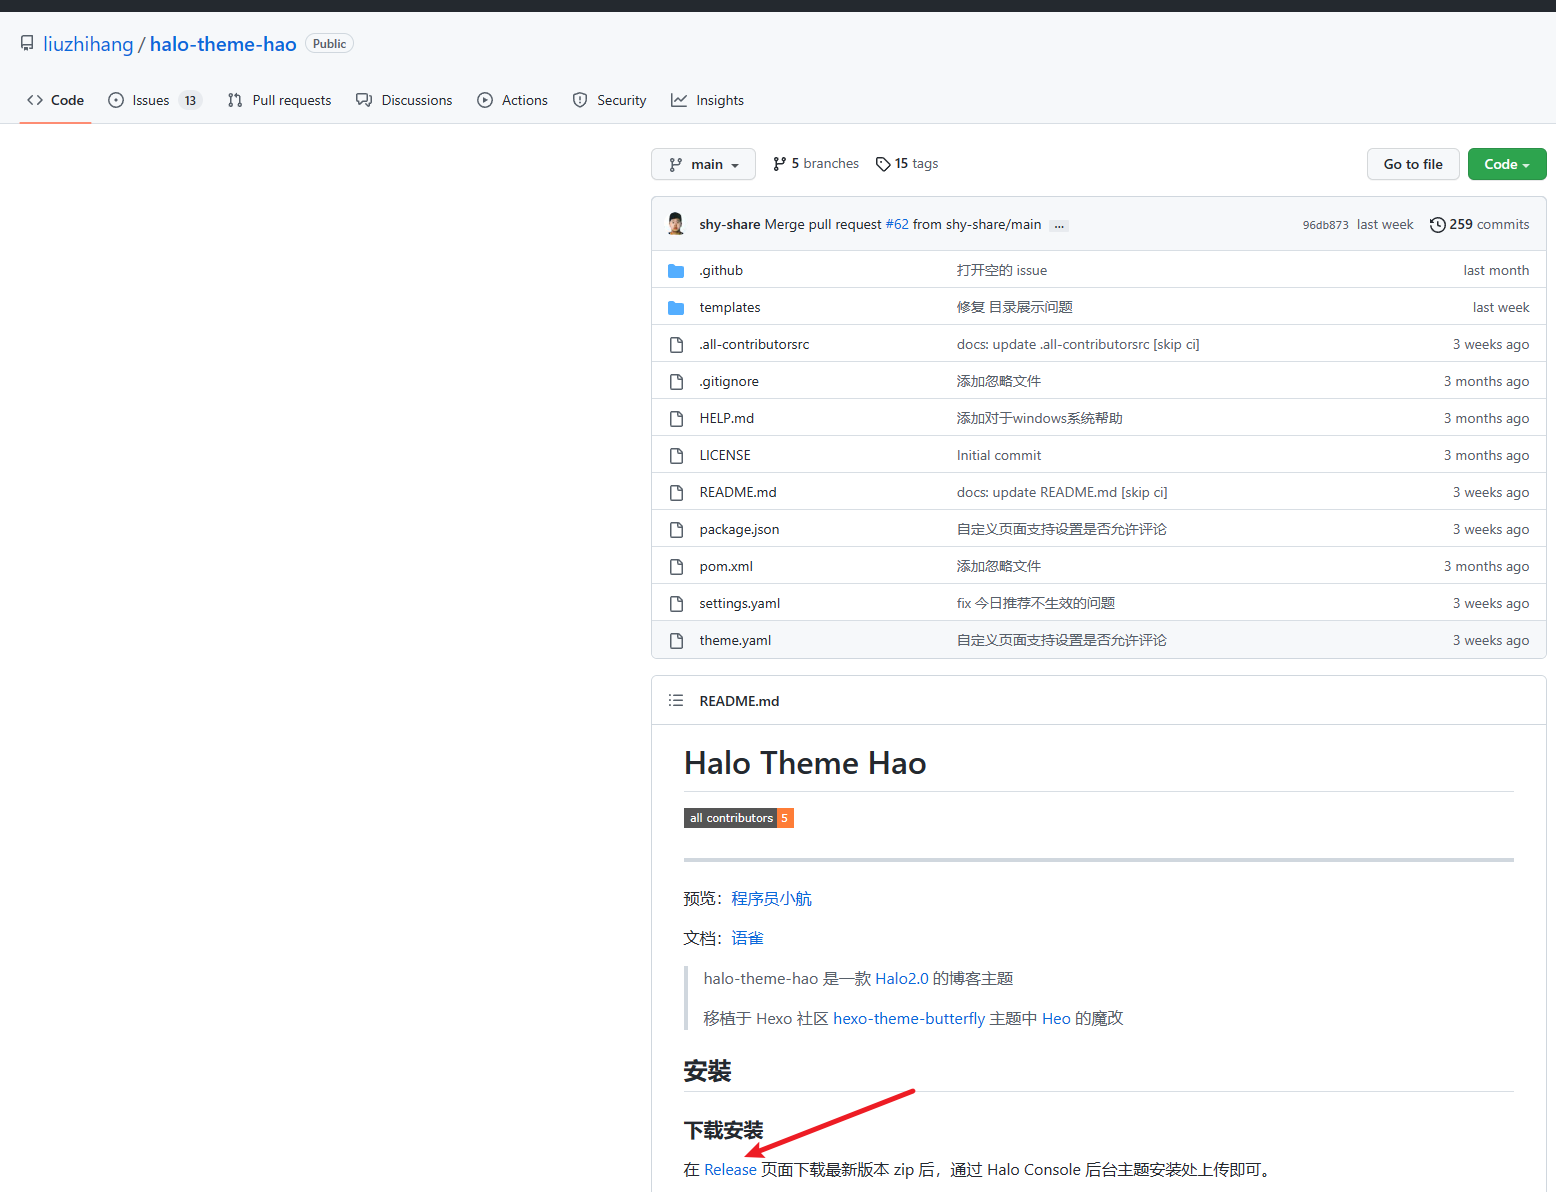
Task: Open the Insights tab
Action: [x=707, y=100]
